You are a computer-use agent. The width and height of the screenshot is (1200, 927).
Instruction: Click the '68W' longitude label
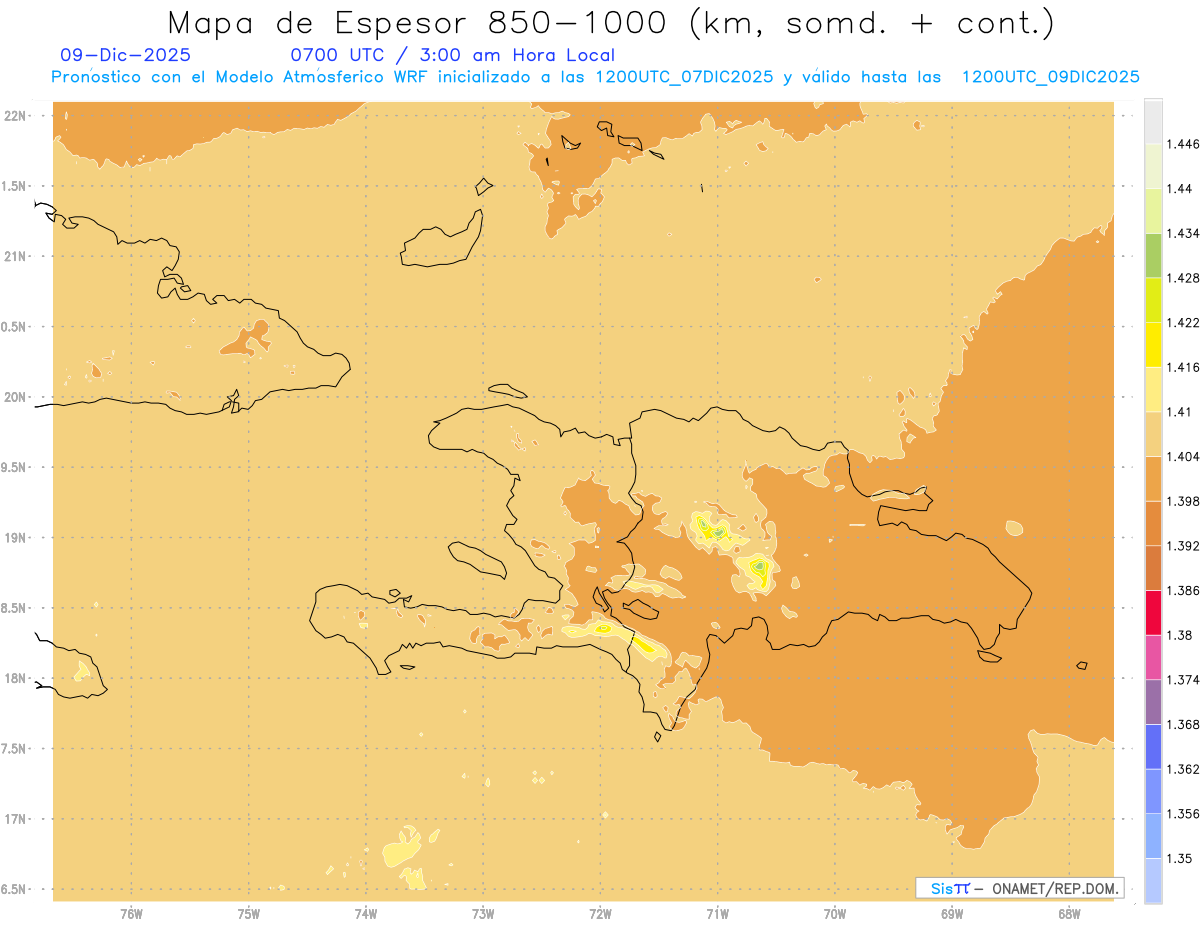tap(1069, 913)
